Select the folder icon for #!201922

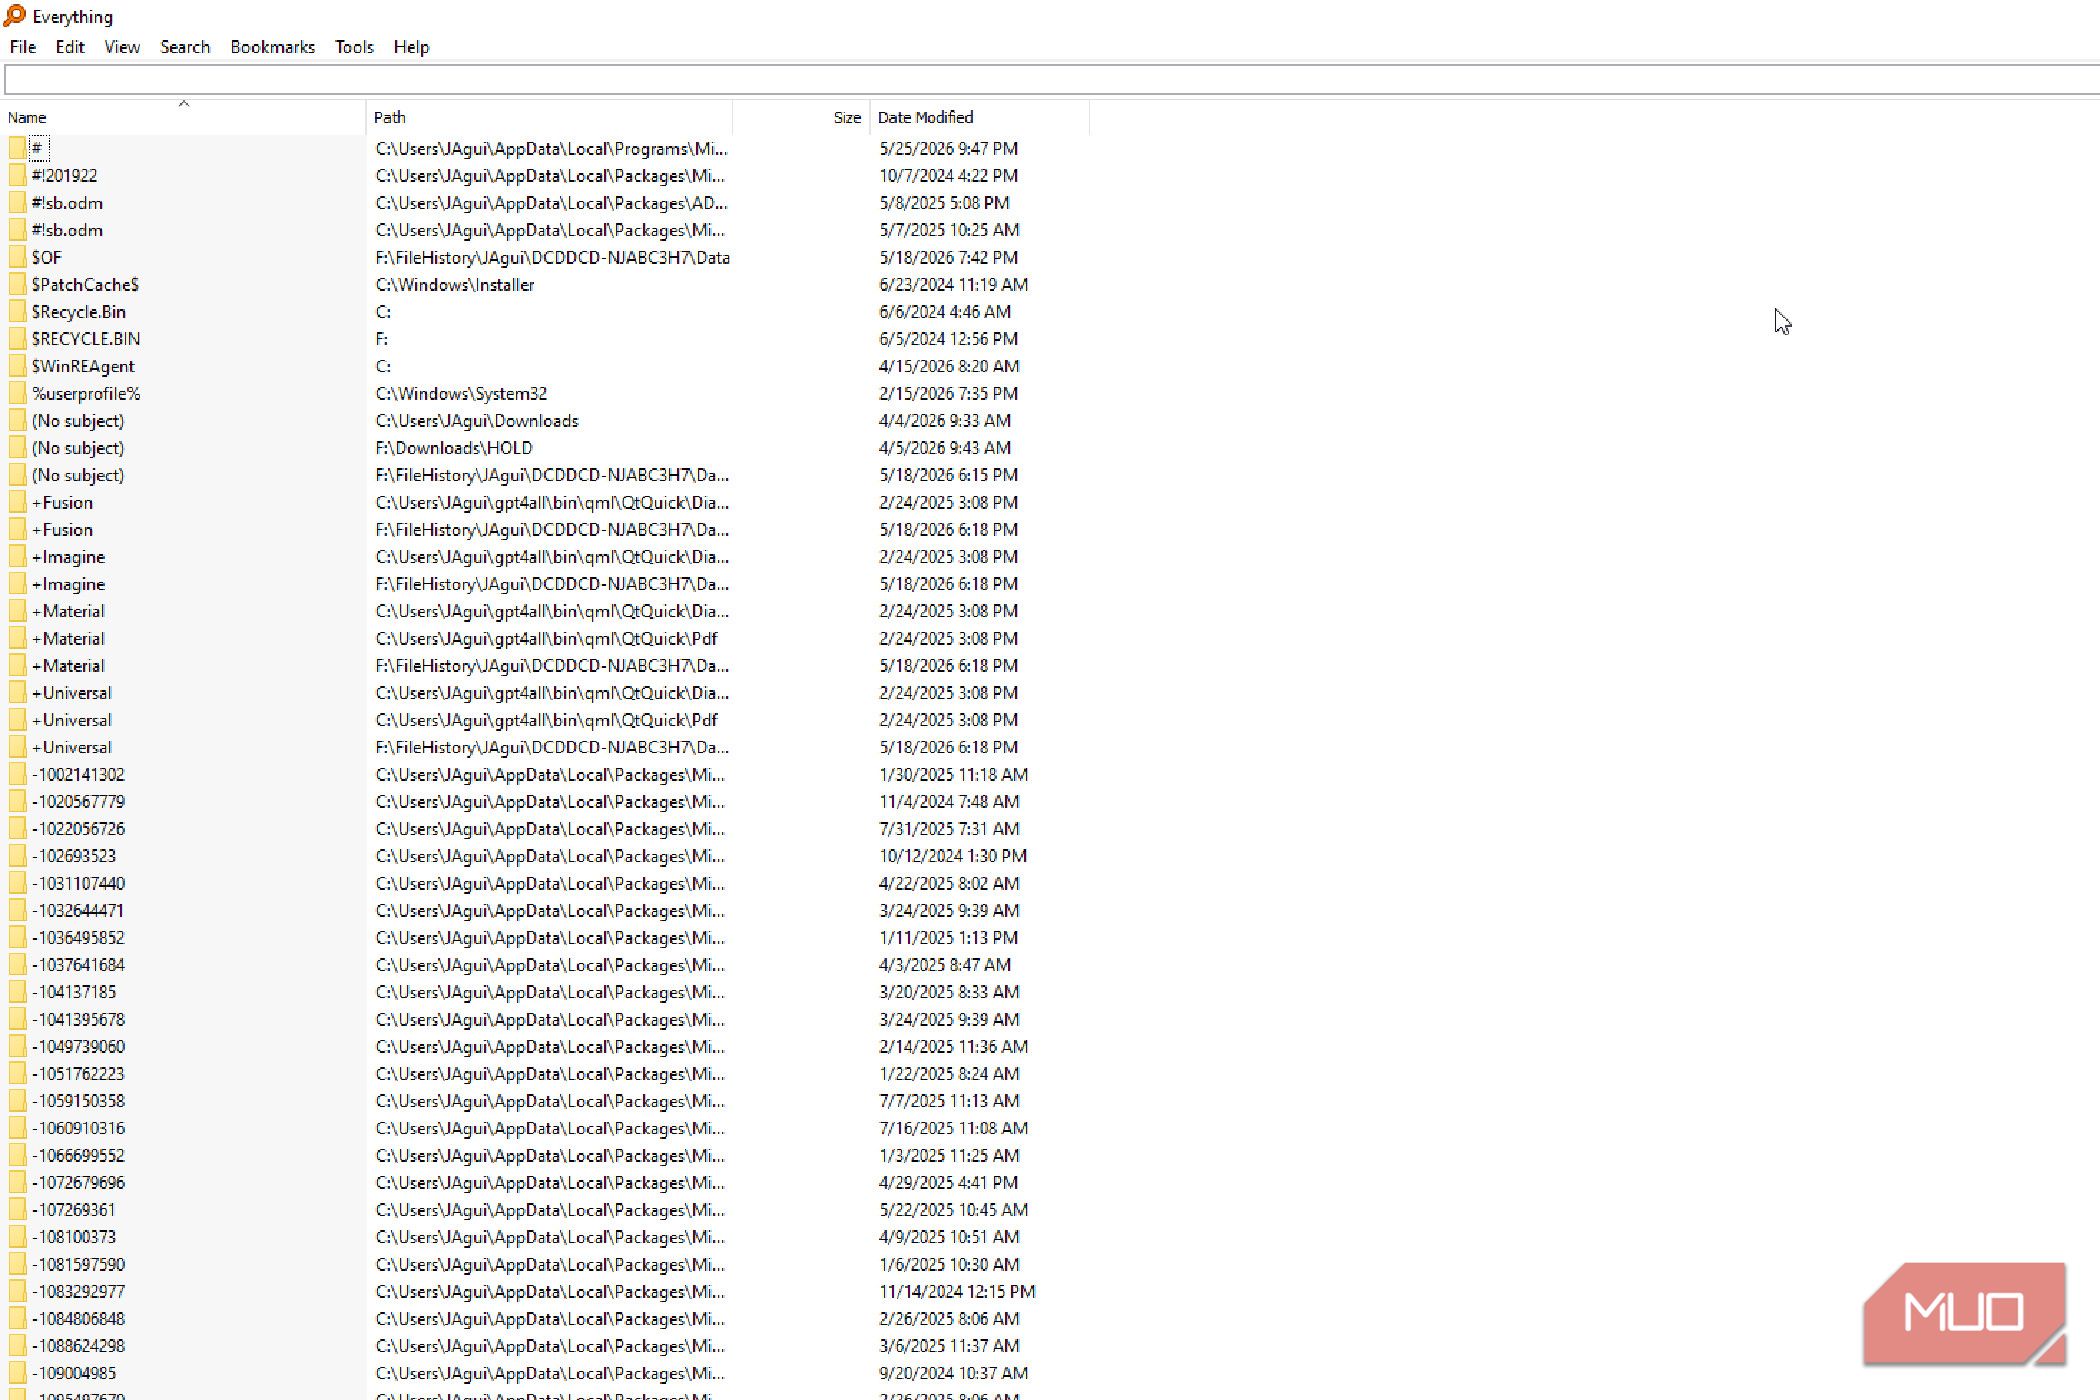[x=17, y=175]
